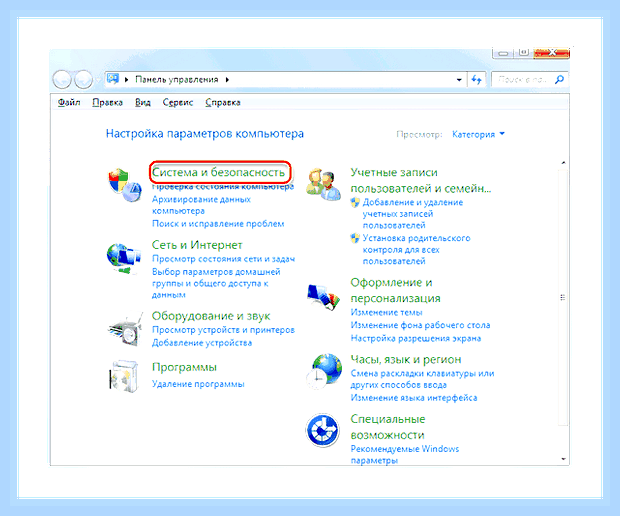The width and height of the screenshot is (620, 516).
Task: Click shield icon beside Установка родительского контроля
Action: pos(355,238)
